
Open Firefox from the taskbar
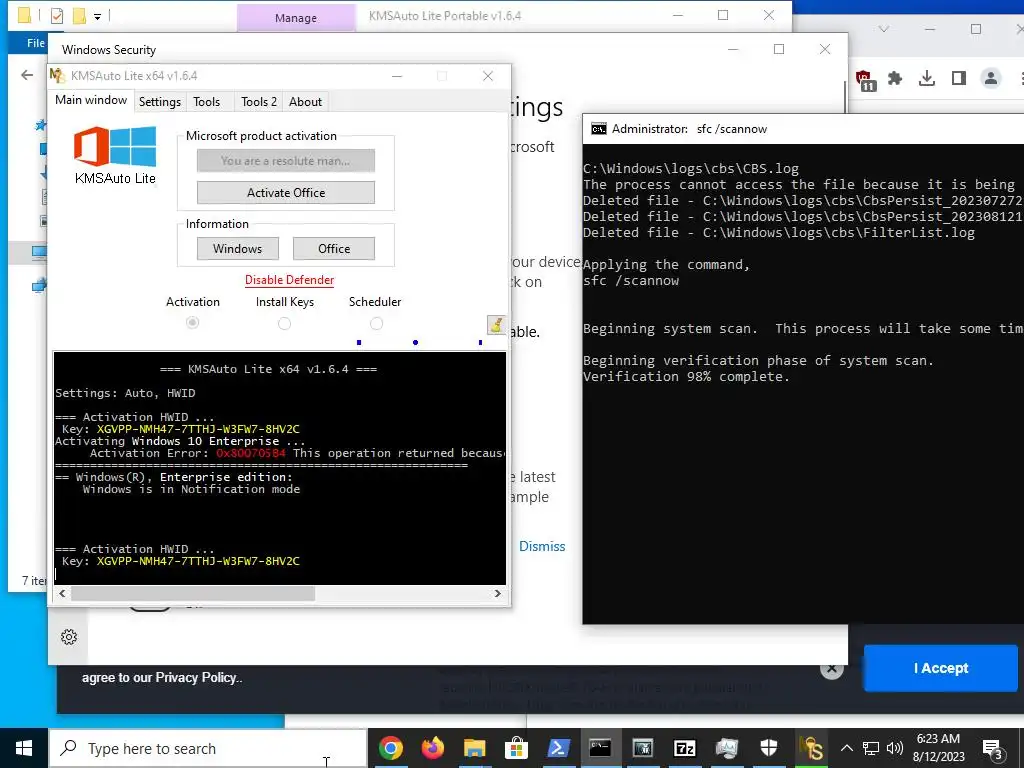[x=432, y=748]
